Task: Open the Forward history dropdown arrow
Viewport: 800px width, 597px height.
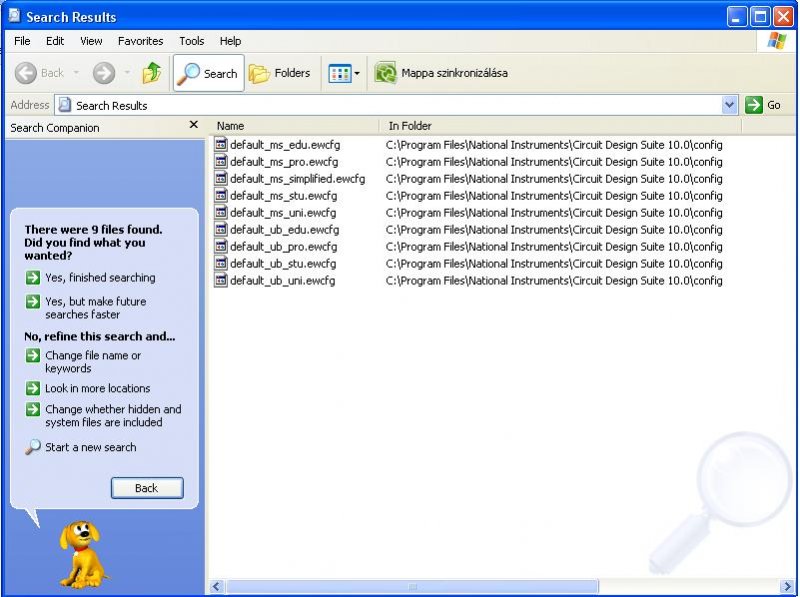Action: click(x=127, y=73)
